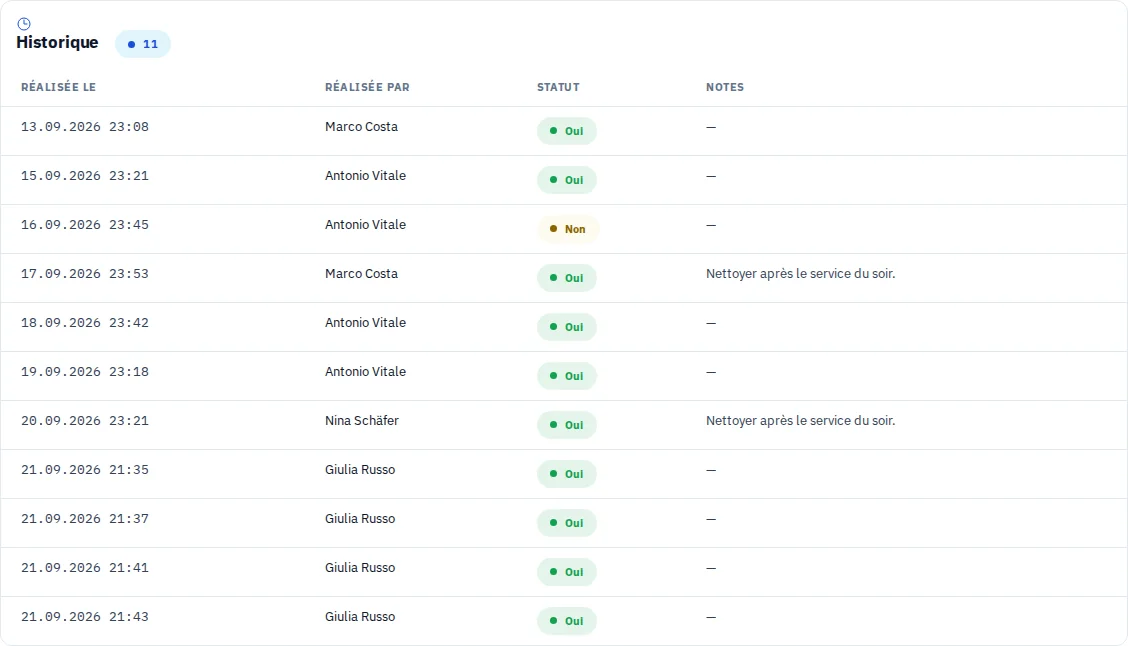Click the clock icon above Historique
This screenshot has width=1128, height=646.
24,24
